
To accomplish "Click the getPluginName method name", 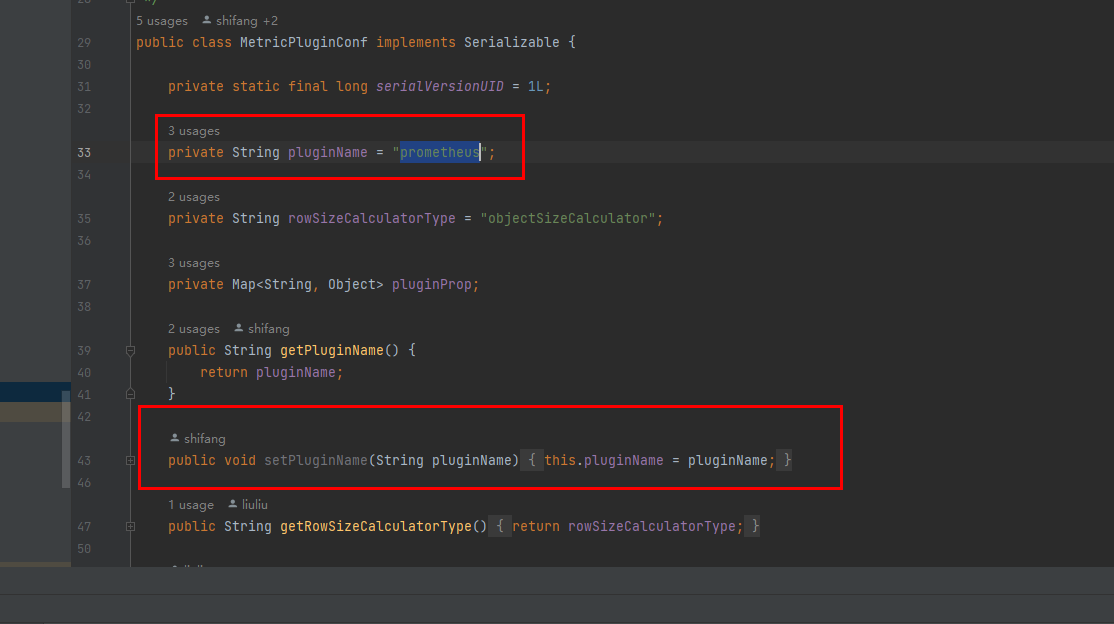I will 332,350.
